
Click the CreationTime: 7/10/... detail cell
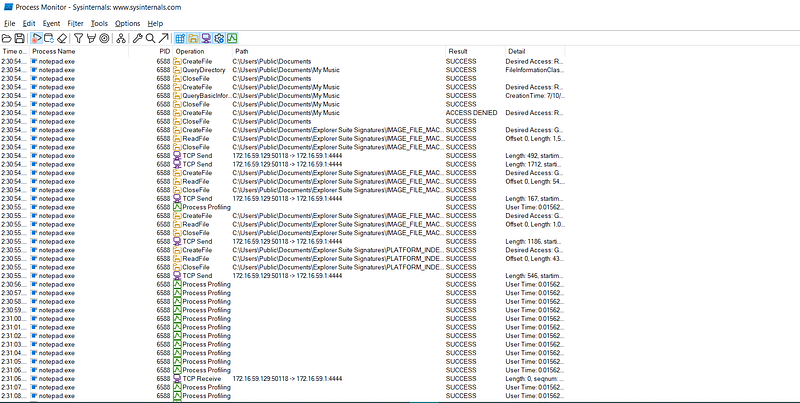pos(535,95)
